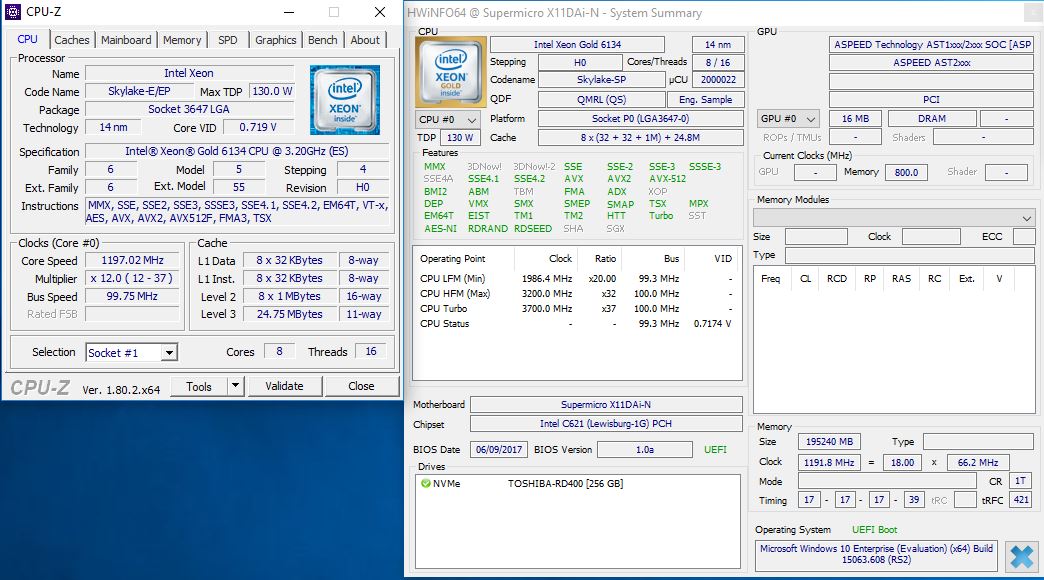Image resolution: width=1044 pixels, height=580 pixels.
Task: Open the About tab in CPU-Z
Action: click(365, 40)
